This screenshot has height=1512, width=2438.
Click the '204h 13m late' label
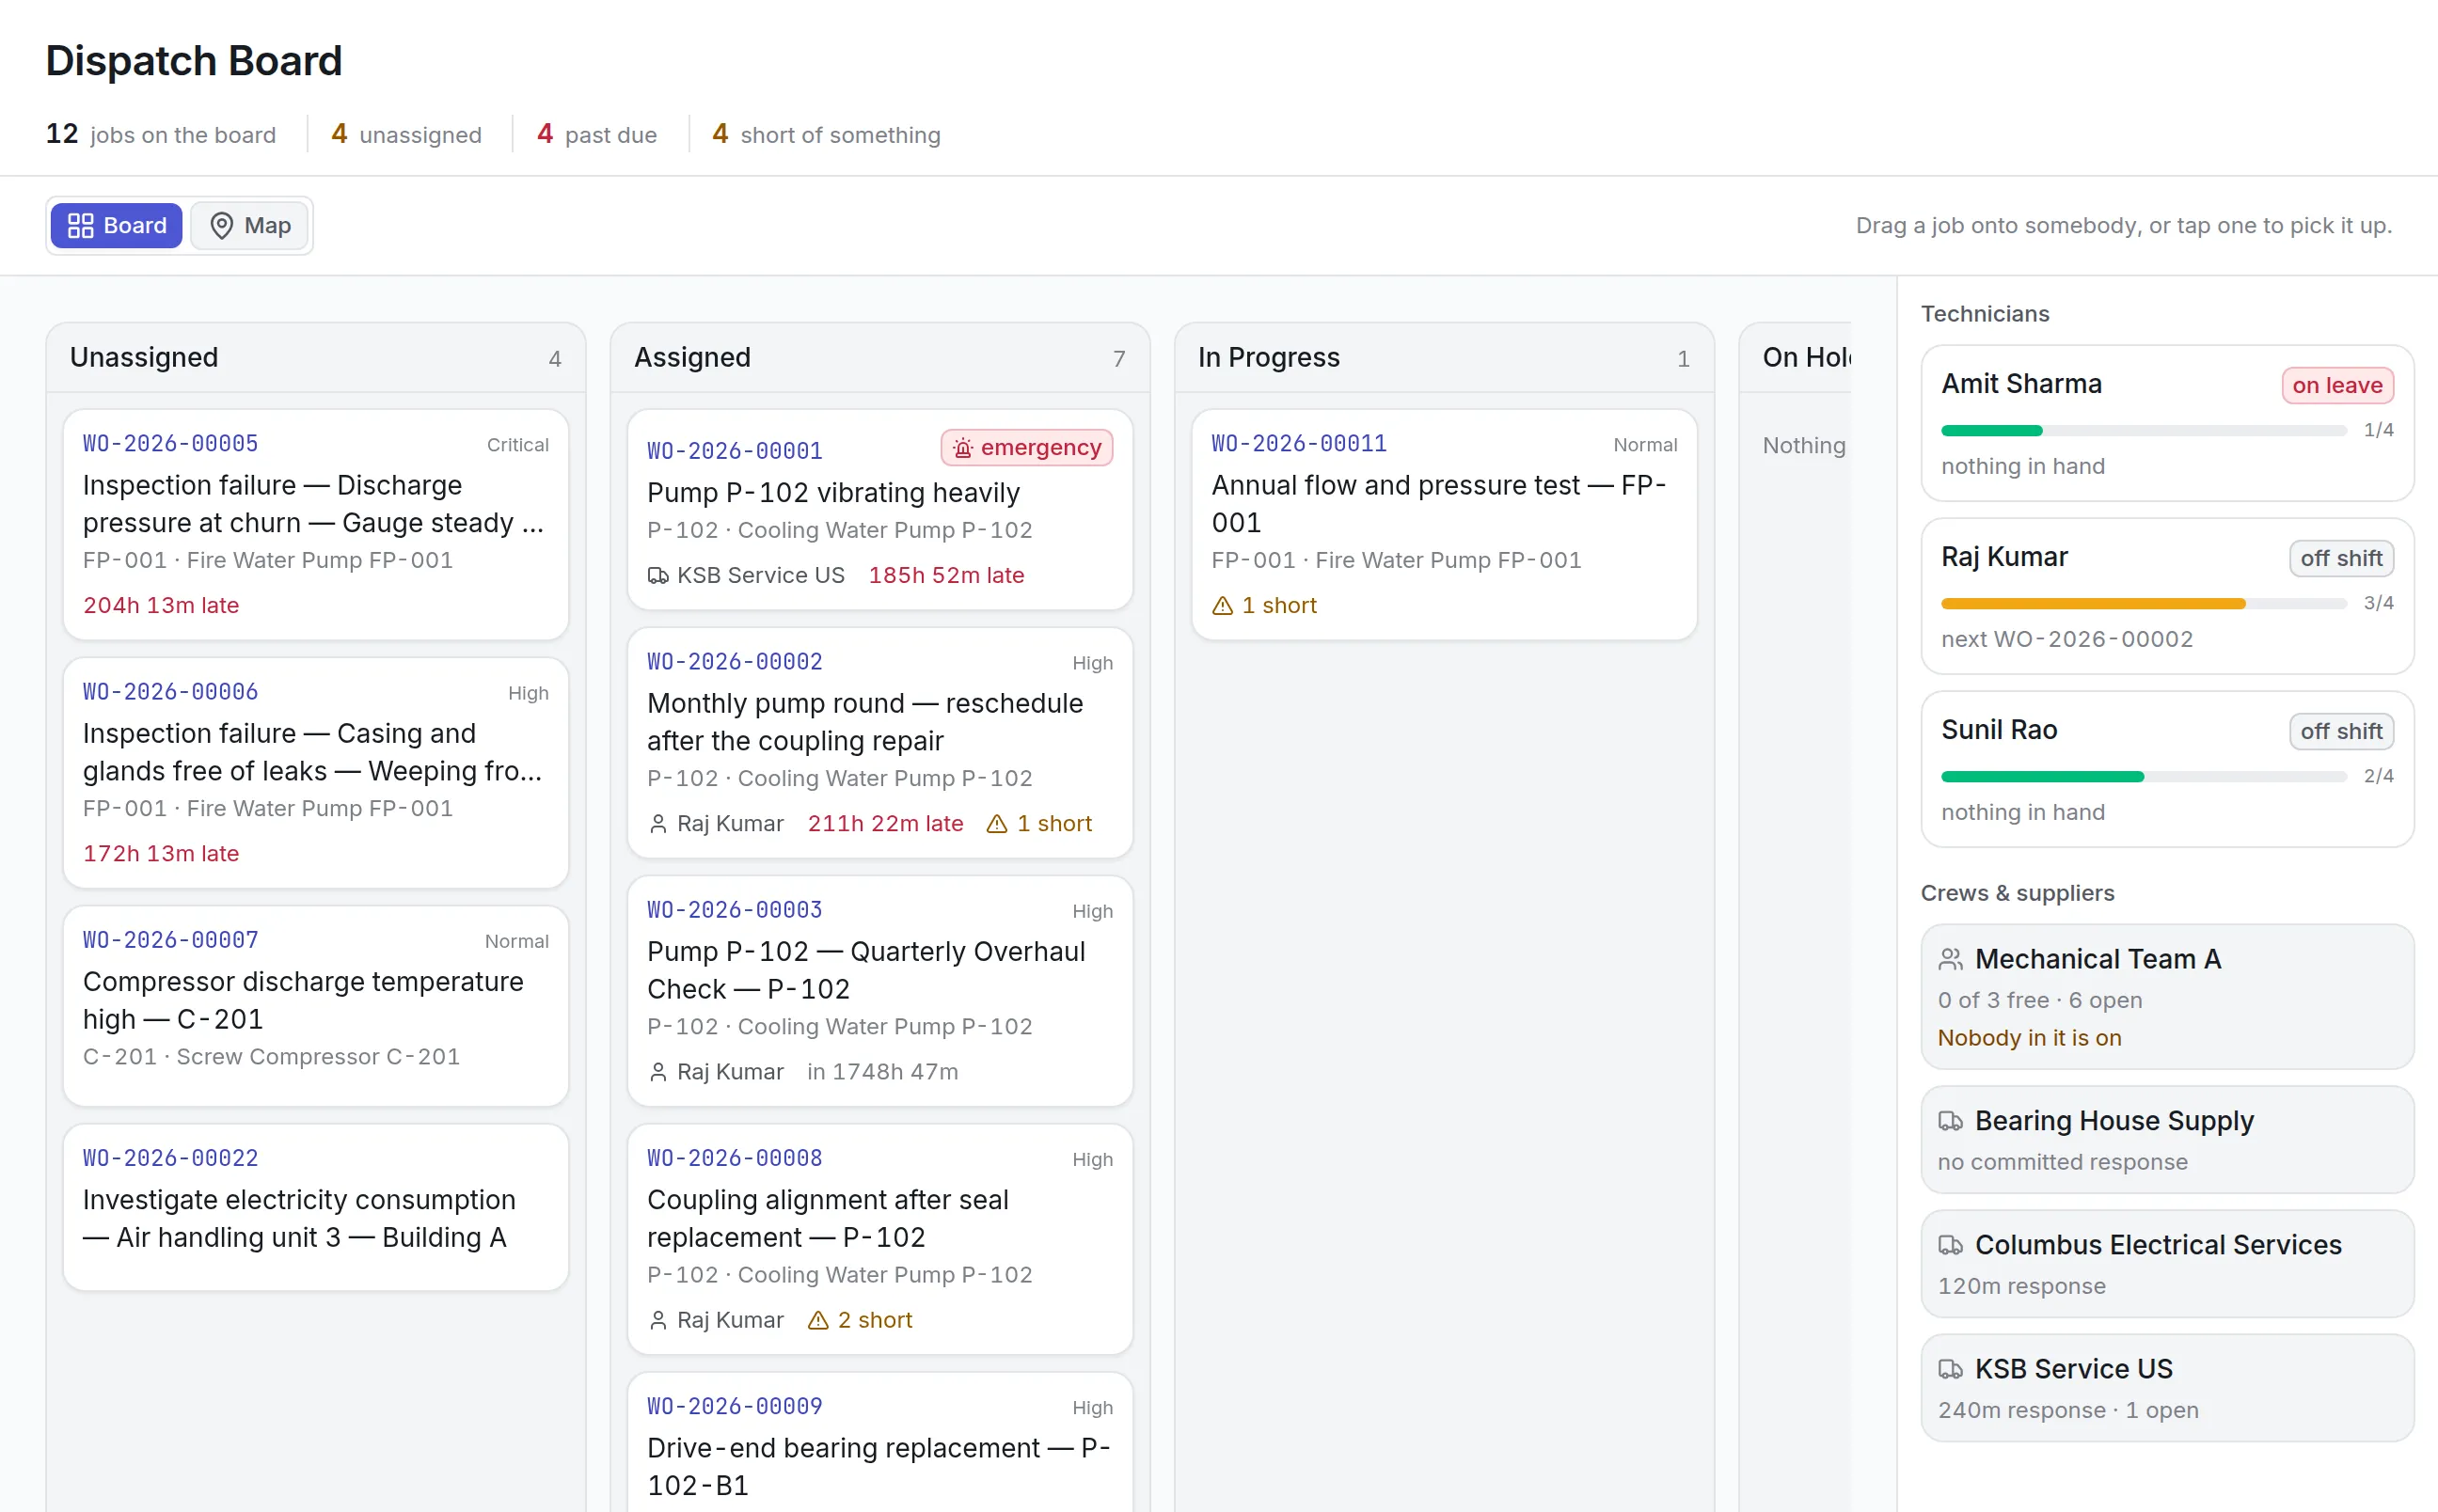161,606
